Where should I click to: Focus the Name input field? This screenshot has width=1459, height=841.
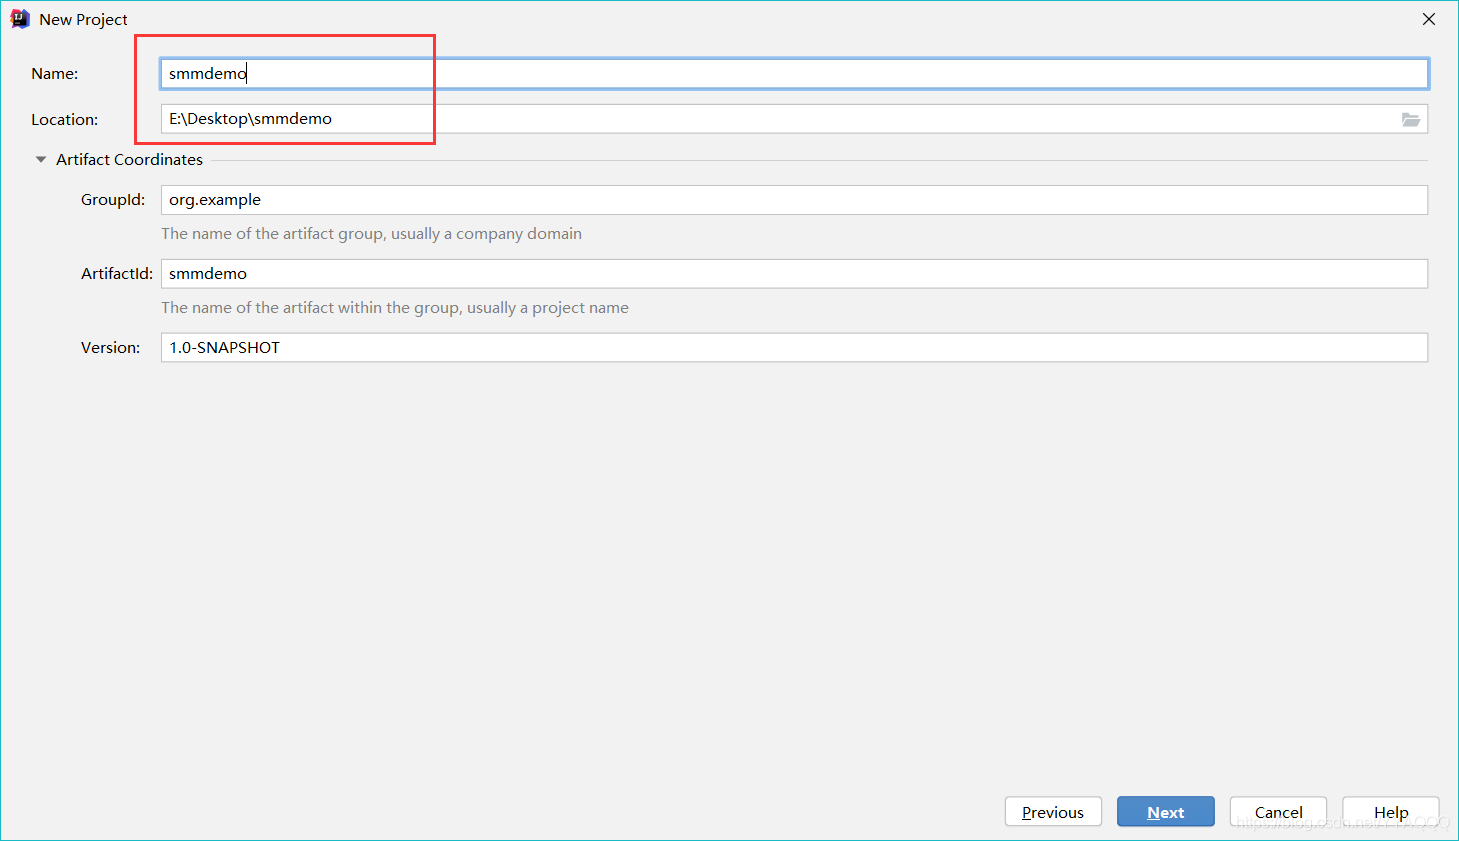pyautogui.click(x=794, y=74)
